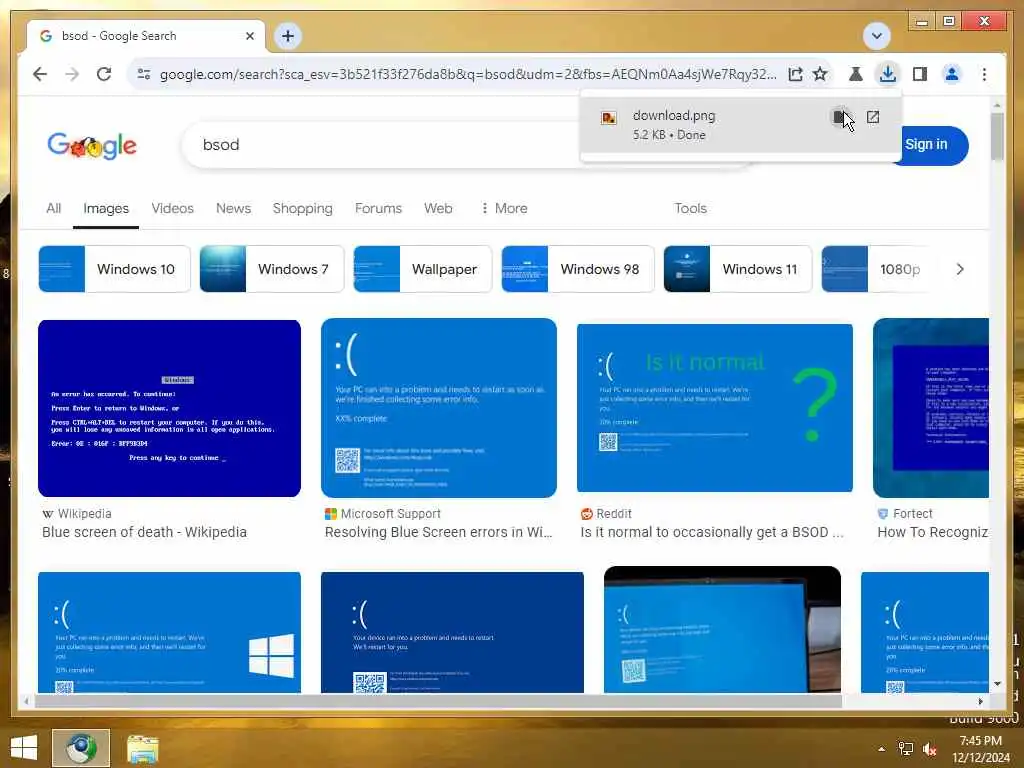Click horizontal scrollbar right arrow

[x=980, y=701]
